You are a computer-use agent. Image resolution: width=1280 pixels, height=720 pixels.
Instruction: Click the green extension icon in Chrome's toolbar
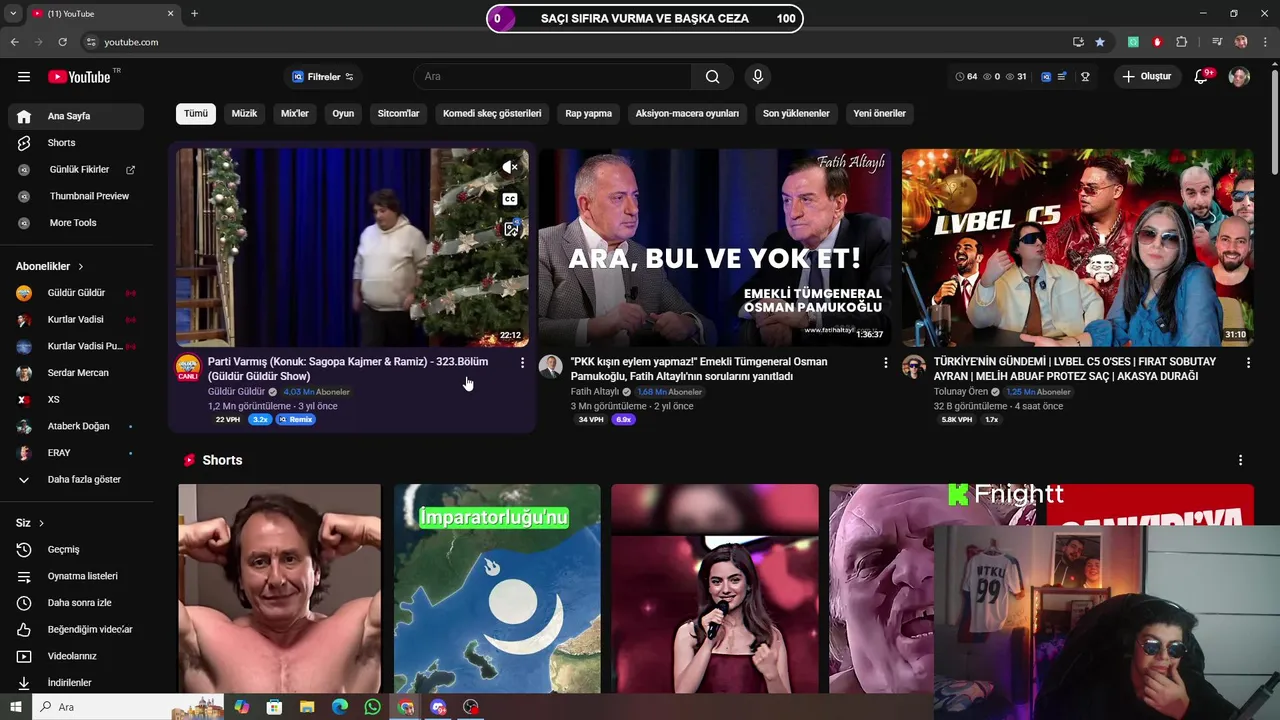pos(1133,42)
